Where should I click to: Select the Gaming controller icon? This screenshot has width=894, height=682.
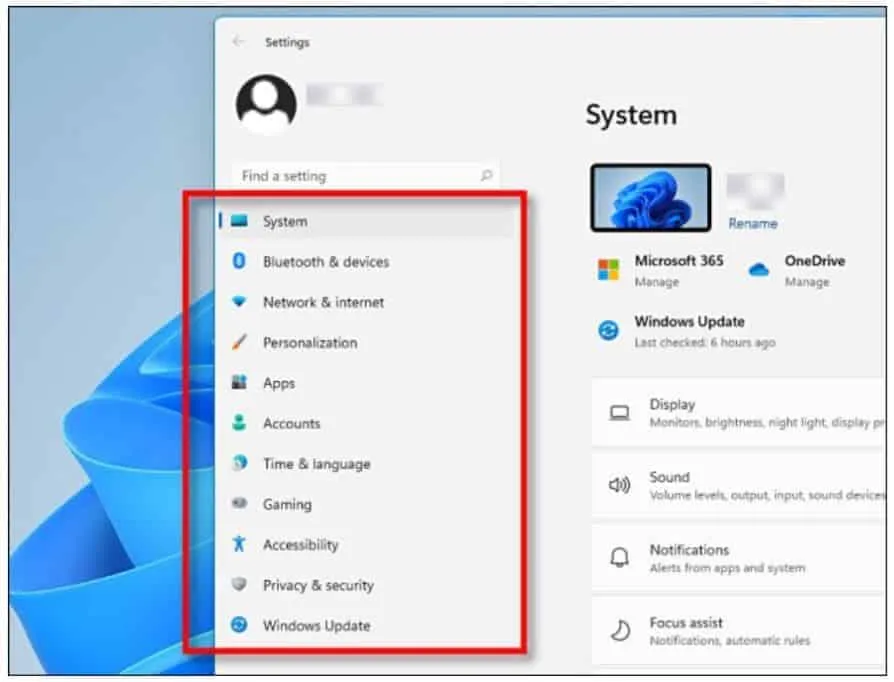pos(239,504)
